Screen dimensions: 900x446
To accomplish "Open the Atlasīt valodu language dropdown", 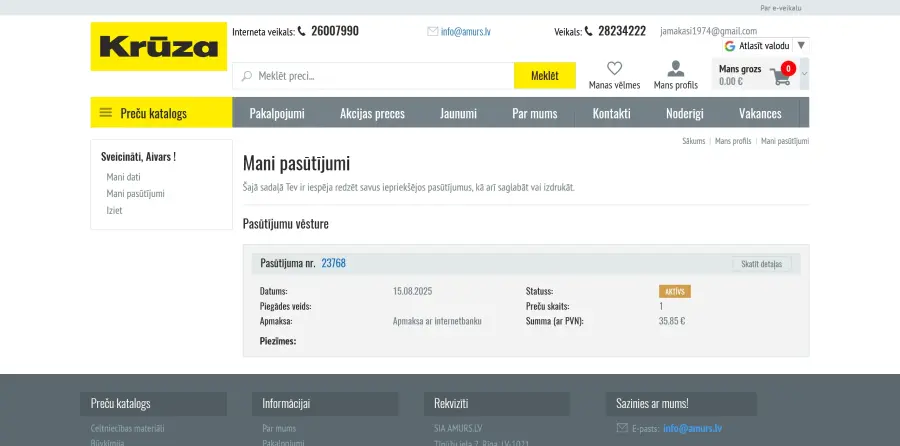I will (x=764, y=46).
